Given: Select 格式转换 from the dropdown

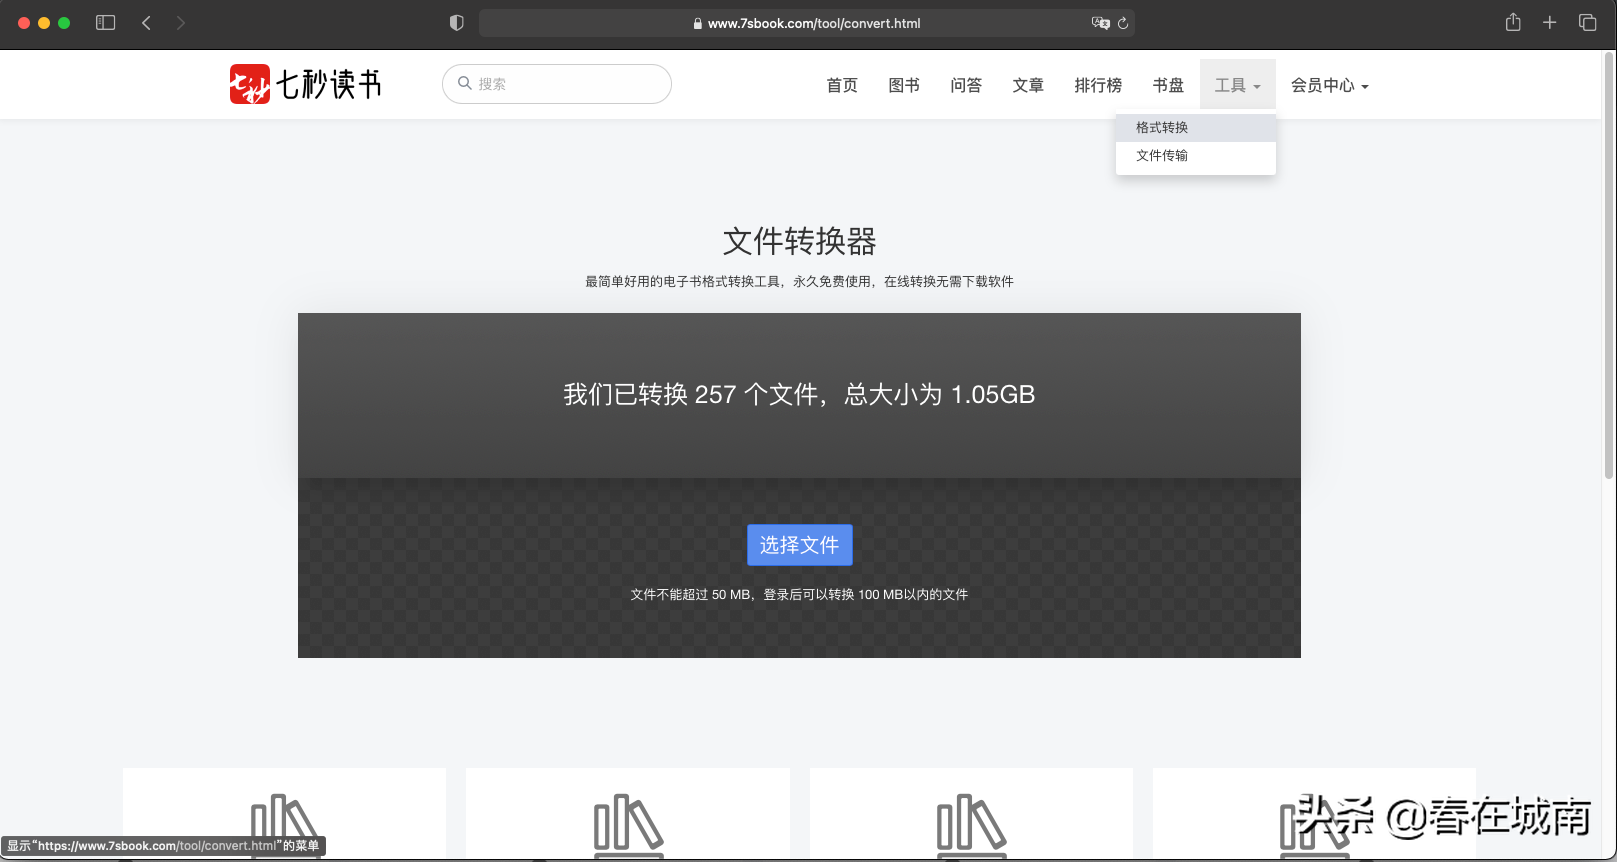Looking at the screenshot, I should (1162, 128).
